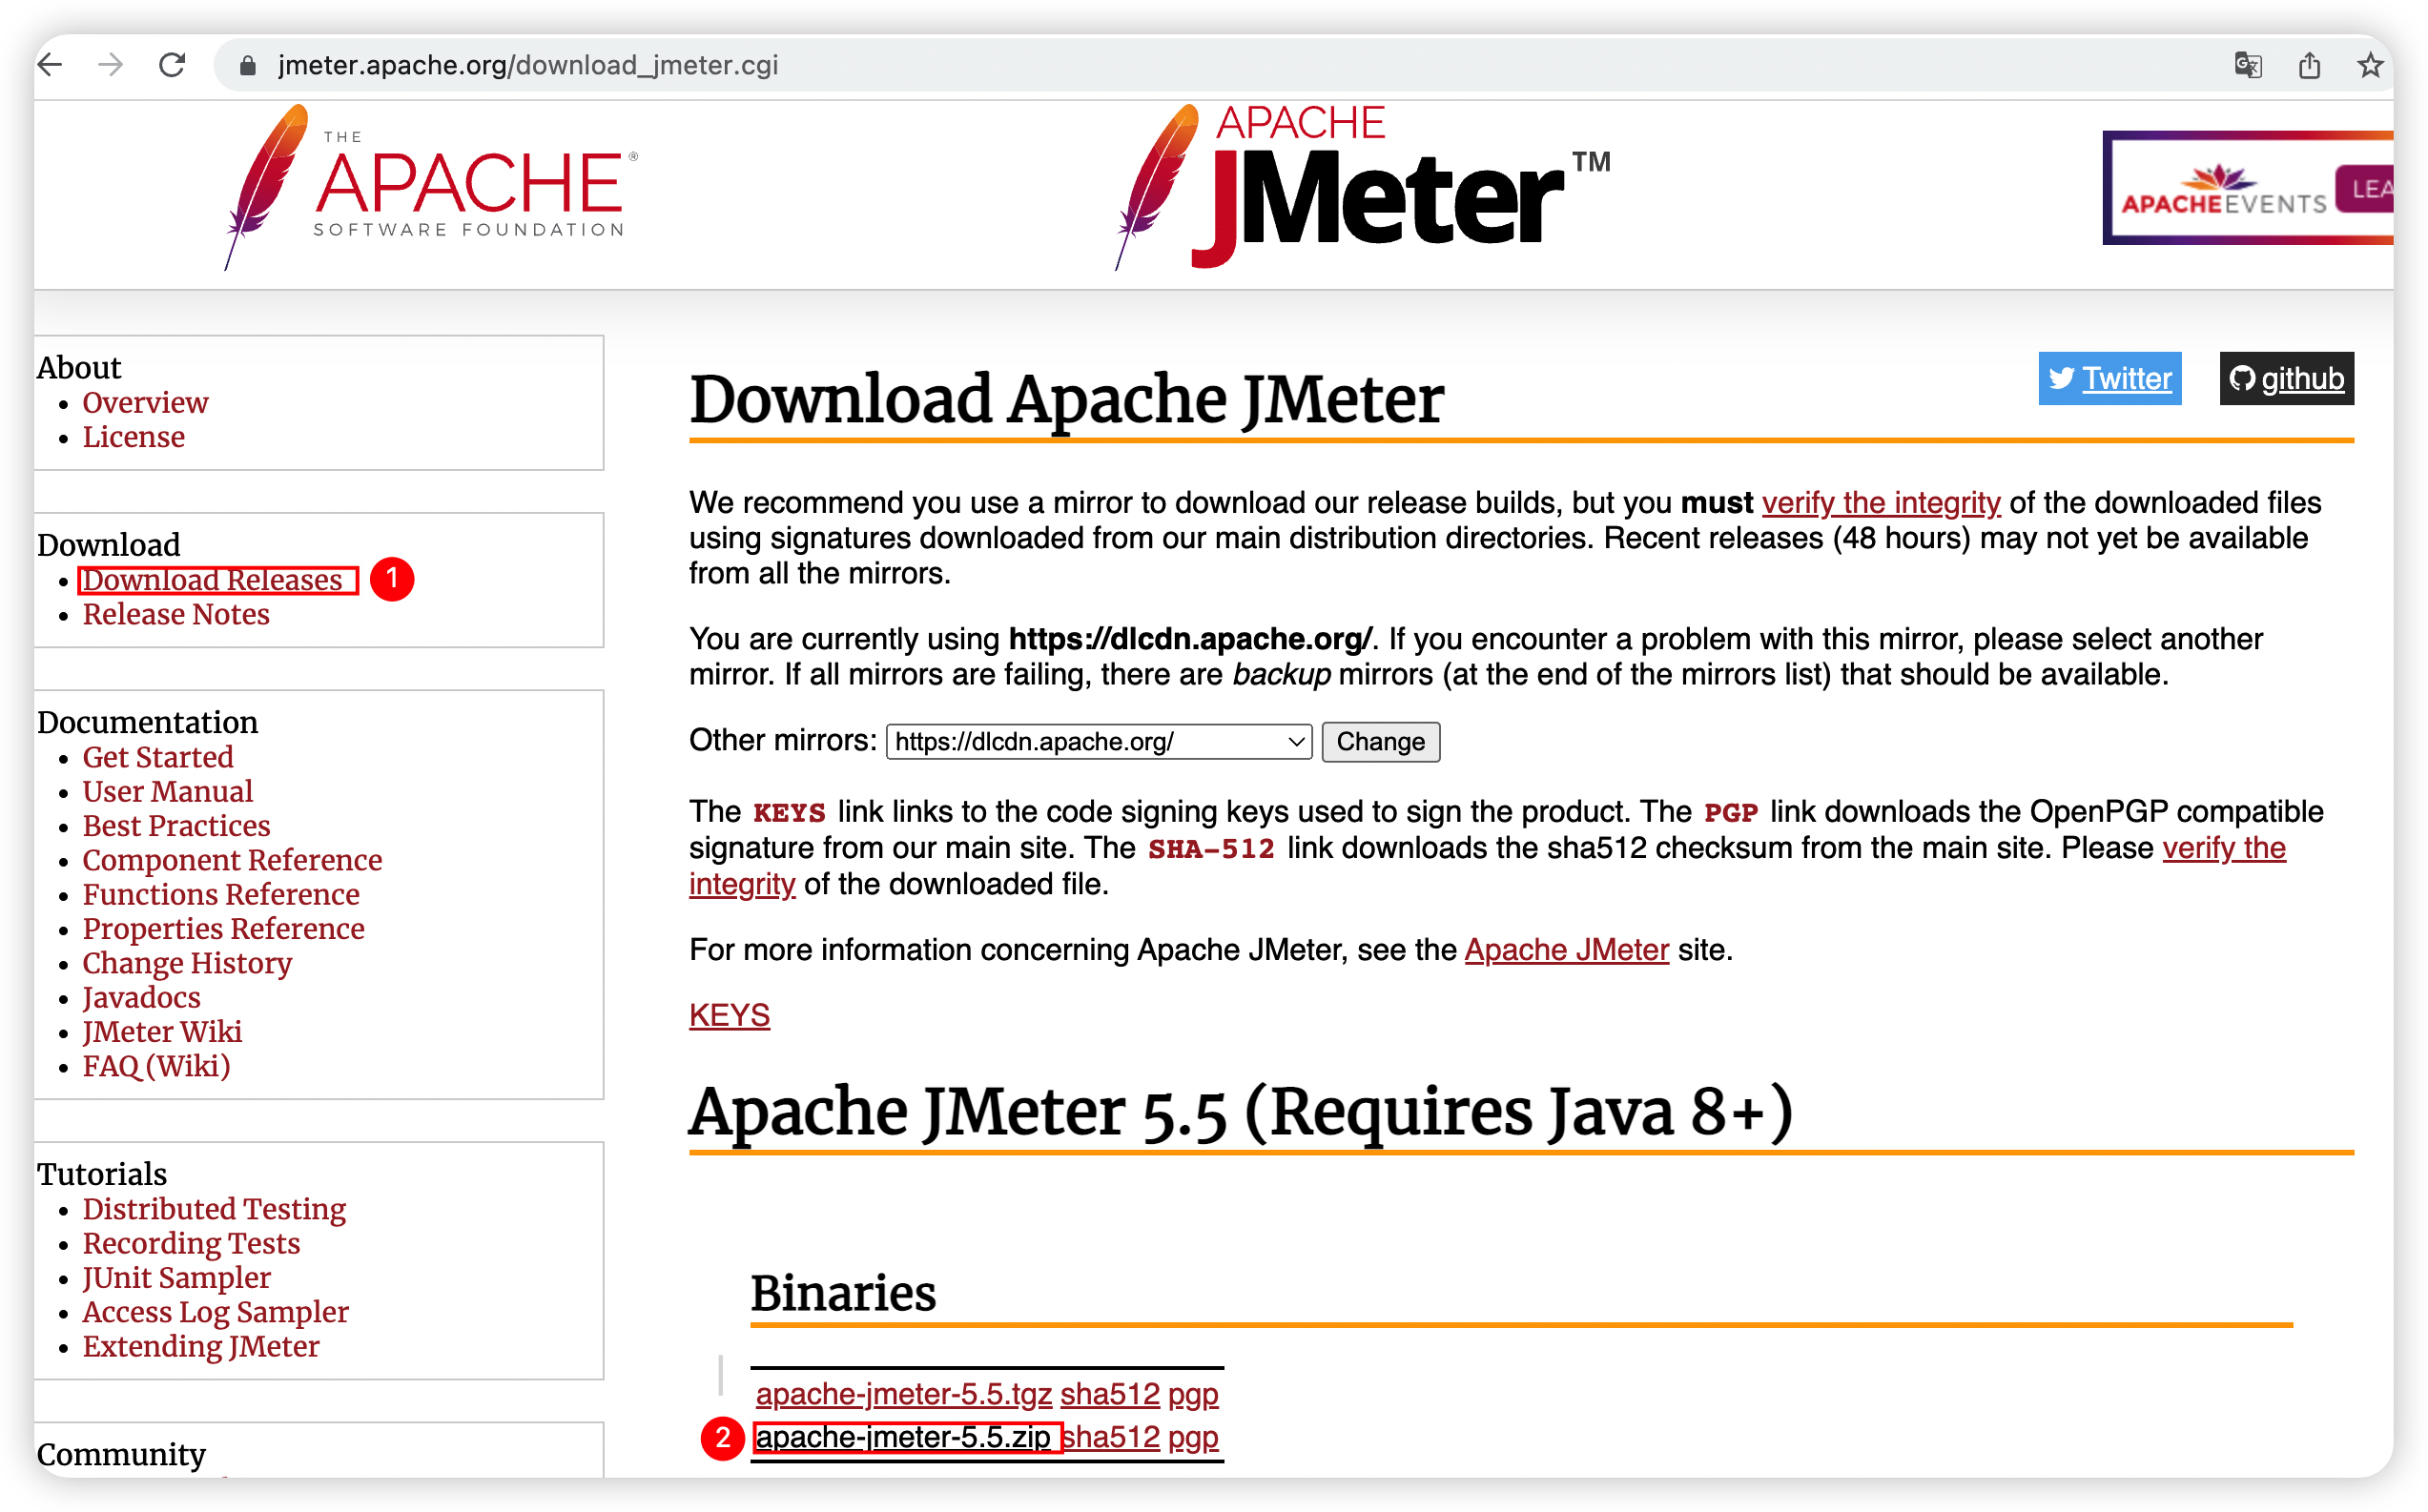Click the browser back arrow
The height and width of the screenshot is (1512, 2428).
(50, 65)
